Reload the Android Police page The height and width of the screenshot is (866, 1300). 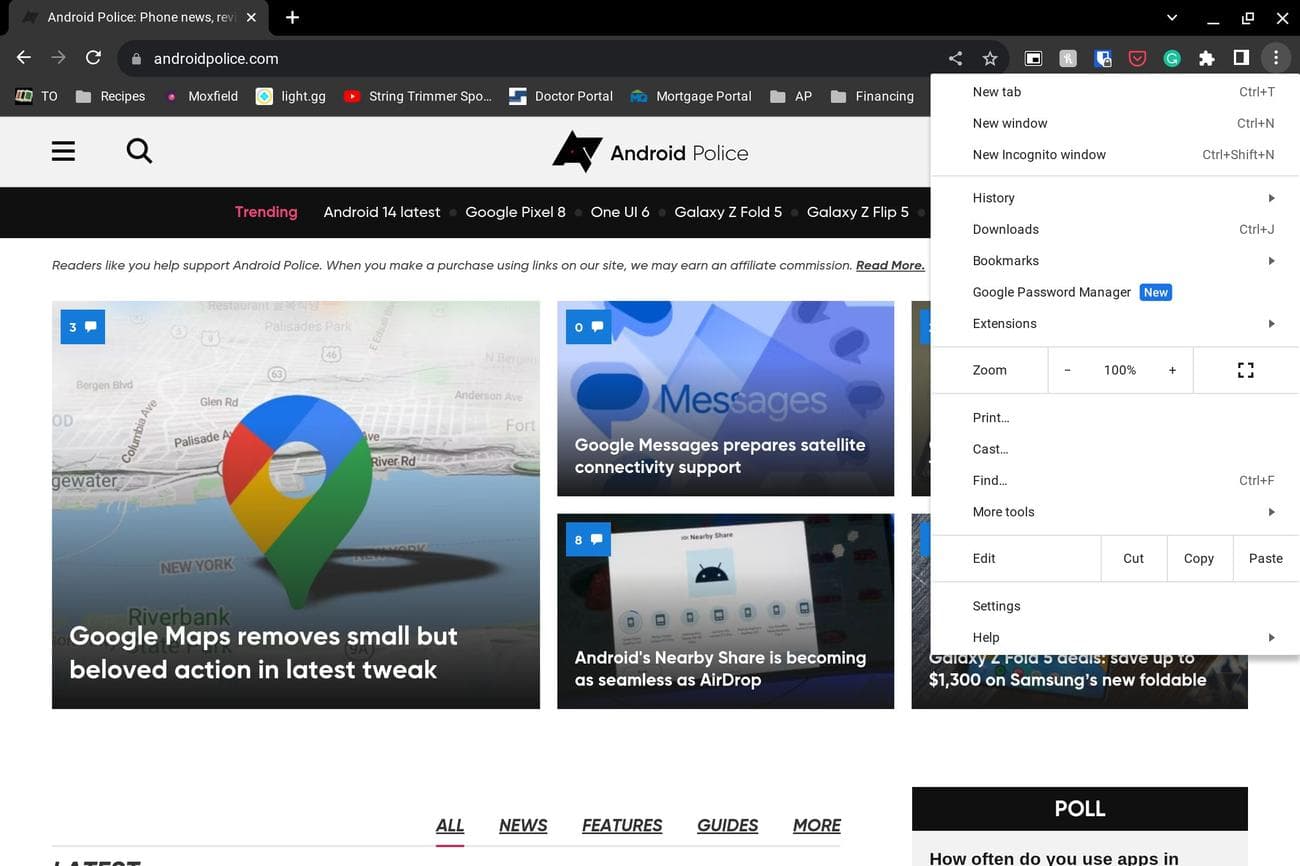pyautogui.click(x=92, y=57)
